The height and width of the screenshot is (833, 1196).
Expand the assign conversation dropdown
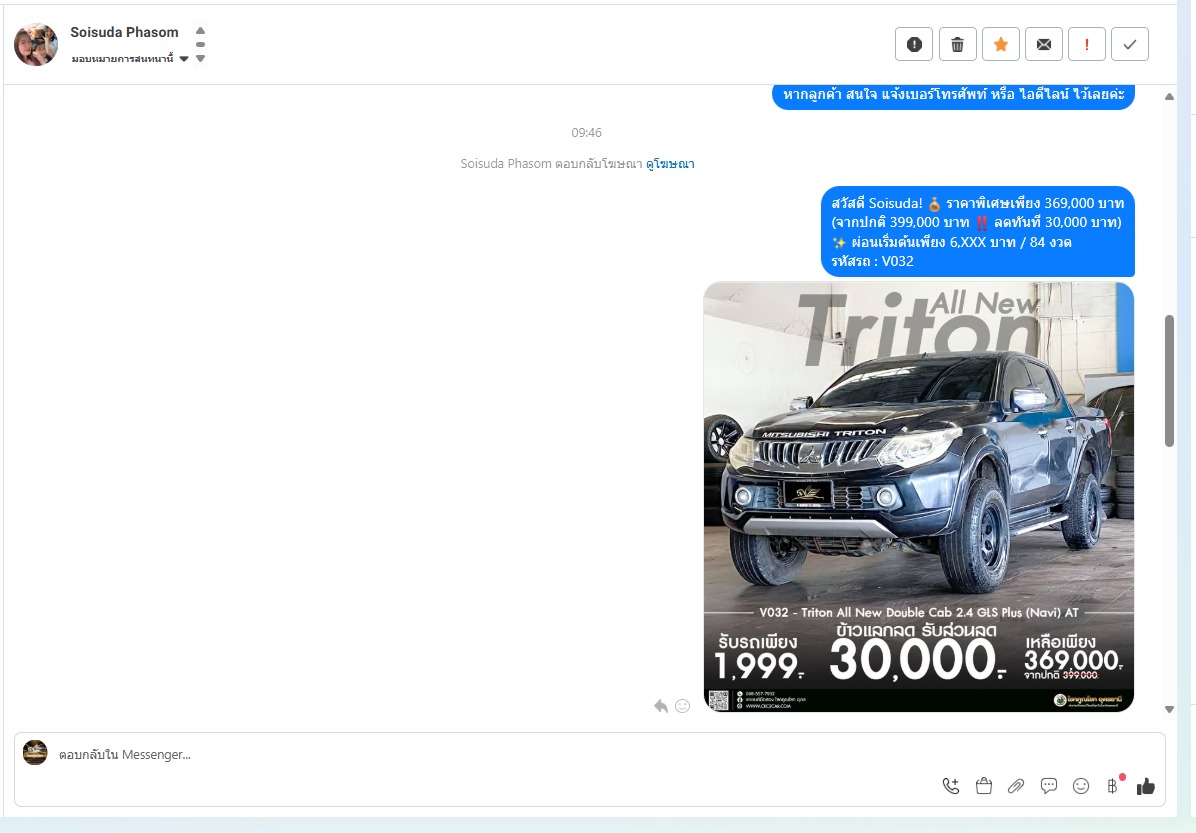pos(130,59)
